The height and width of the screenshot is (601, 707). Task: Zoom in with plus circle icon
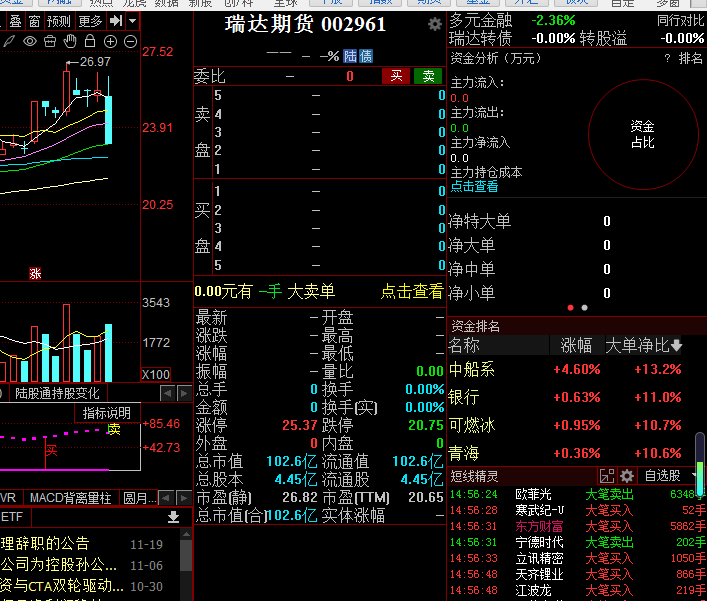[110, 41]
